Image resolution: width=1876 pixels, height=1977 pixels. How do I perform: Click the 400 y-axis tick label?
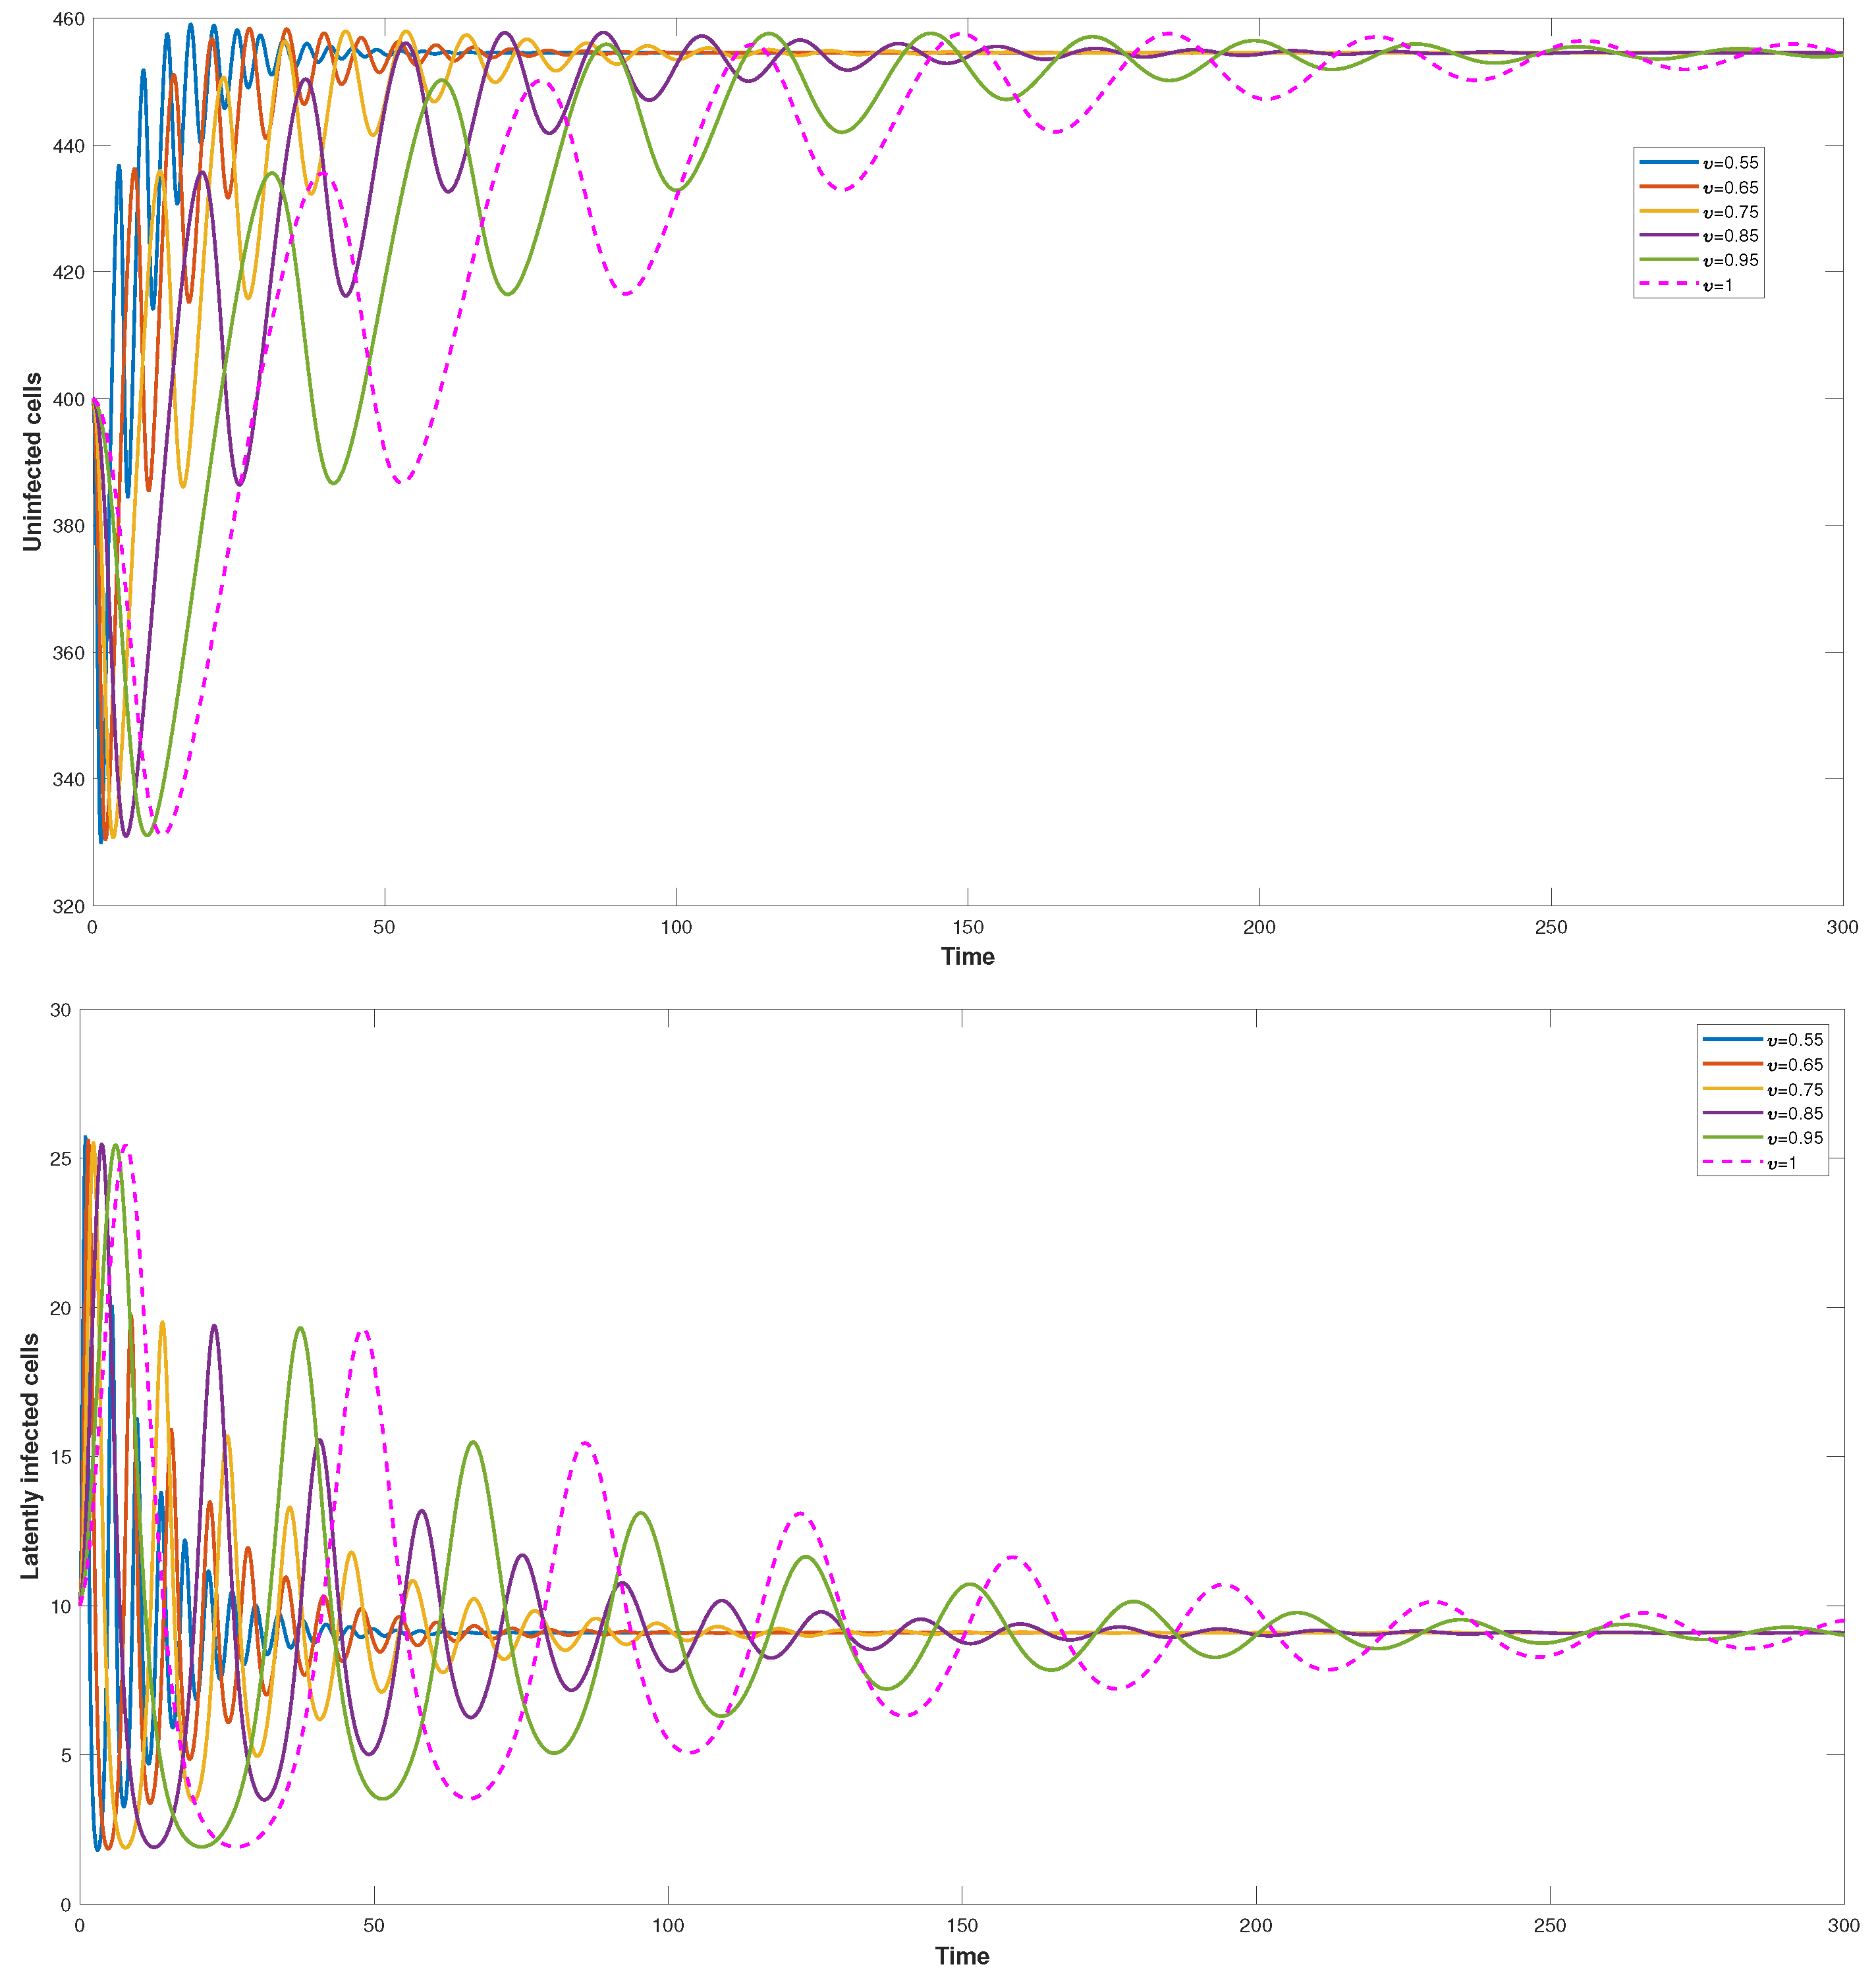68,400
